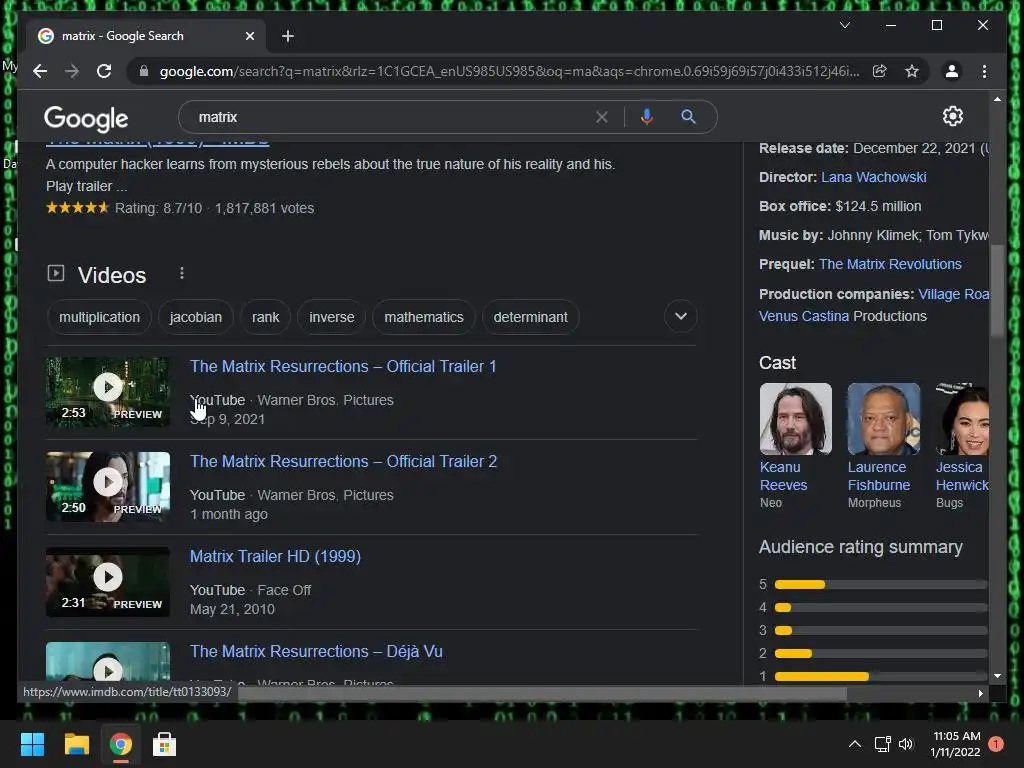Open Matrix Trailer HD (1999) link
This screenshot has height=768, width=1024.
pos(275,556)
